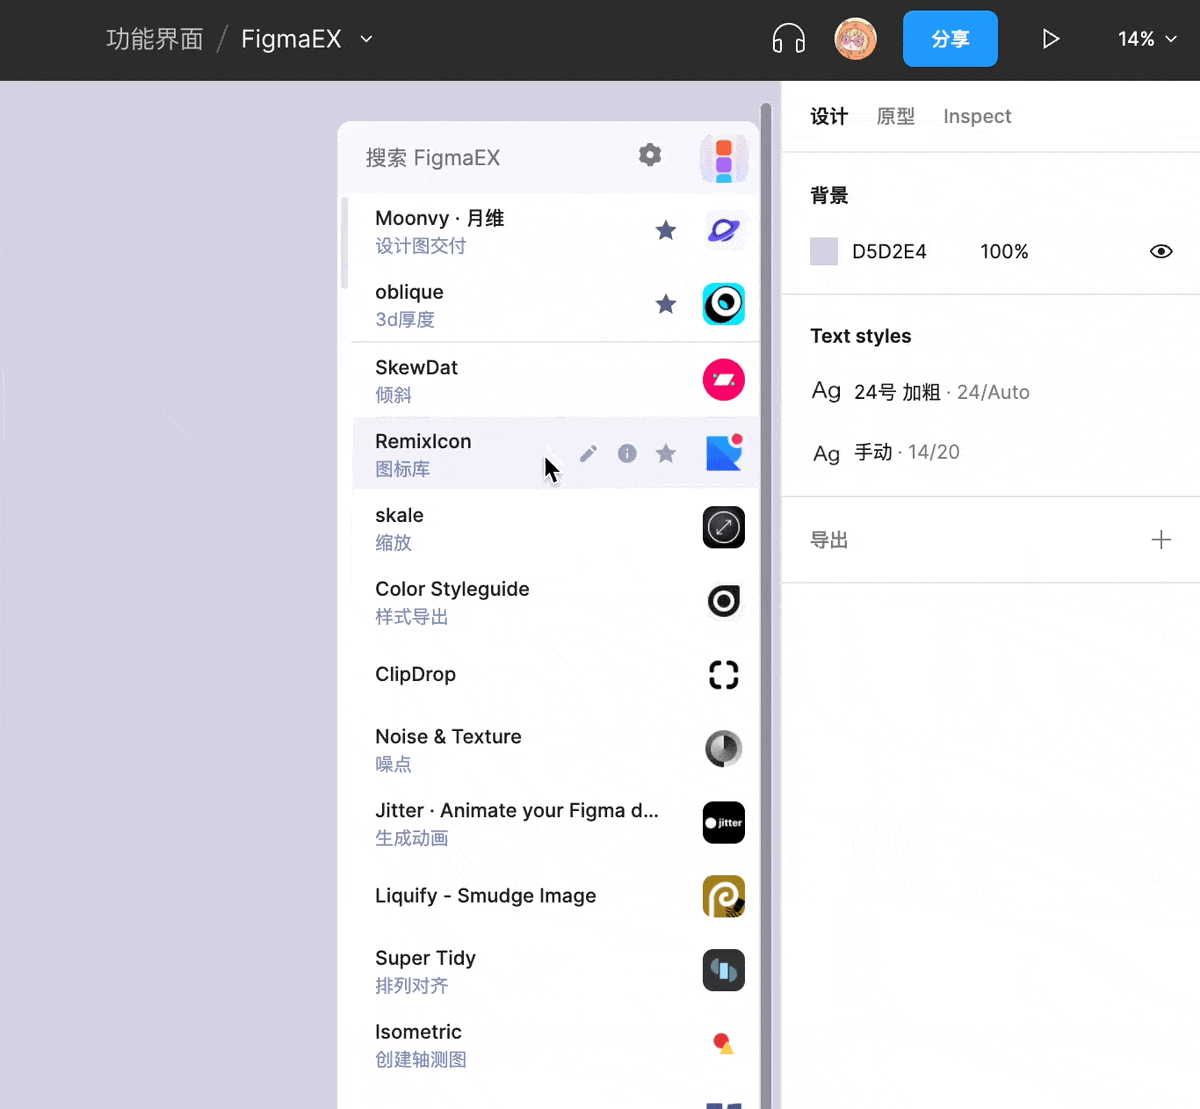
Task: Unstar the oblique plugin
Action: [666, 304]
